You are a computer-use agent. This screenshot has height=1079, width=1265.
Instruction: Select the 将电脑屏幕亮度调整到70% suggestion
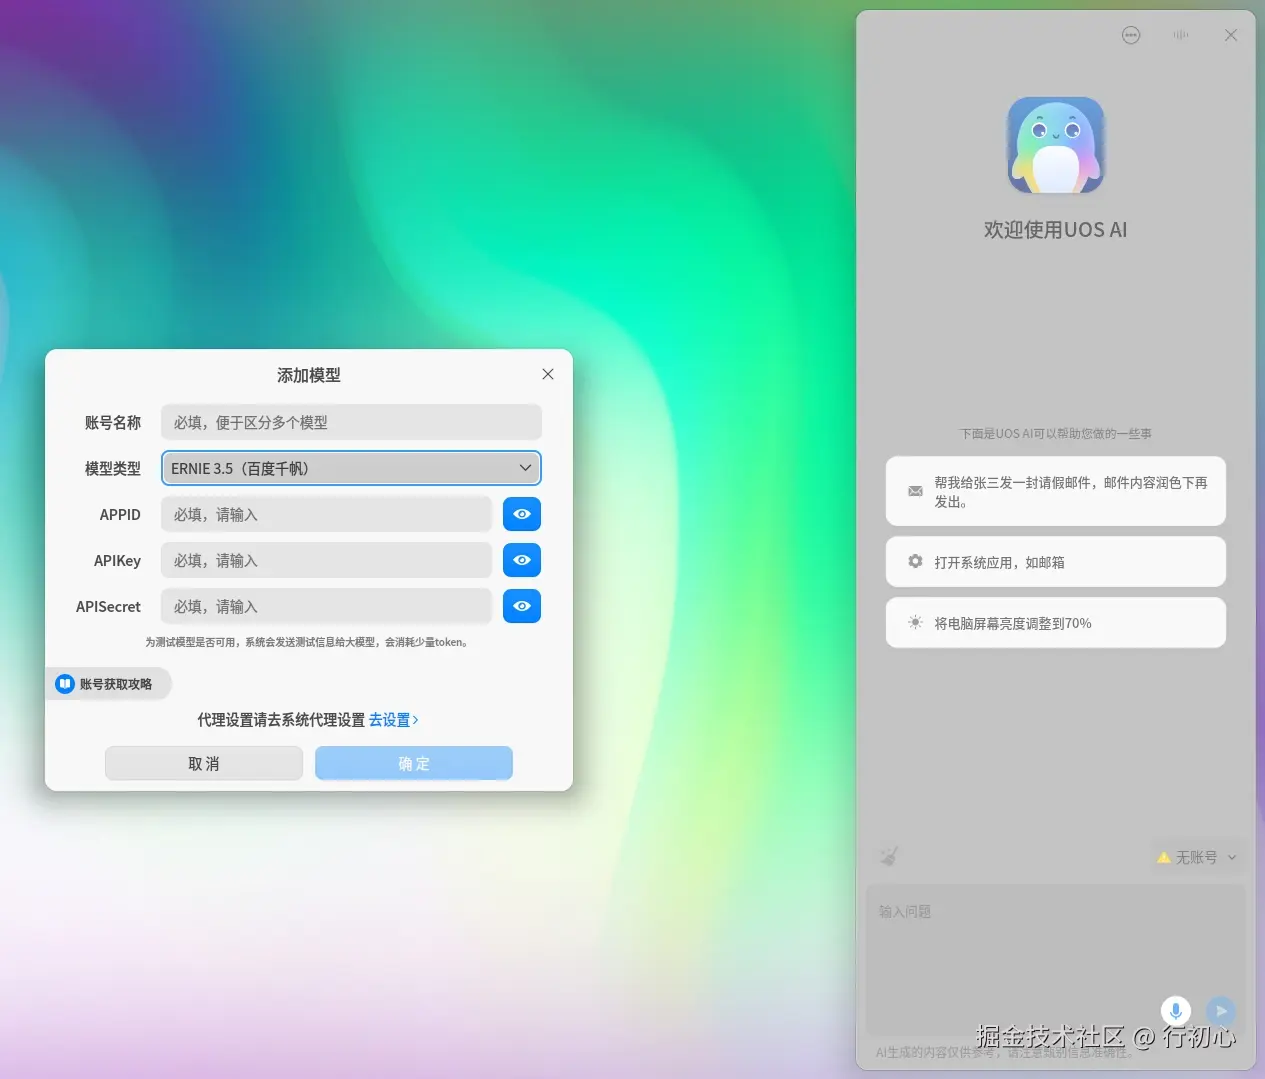coord(1056,623)
